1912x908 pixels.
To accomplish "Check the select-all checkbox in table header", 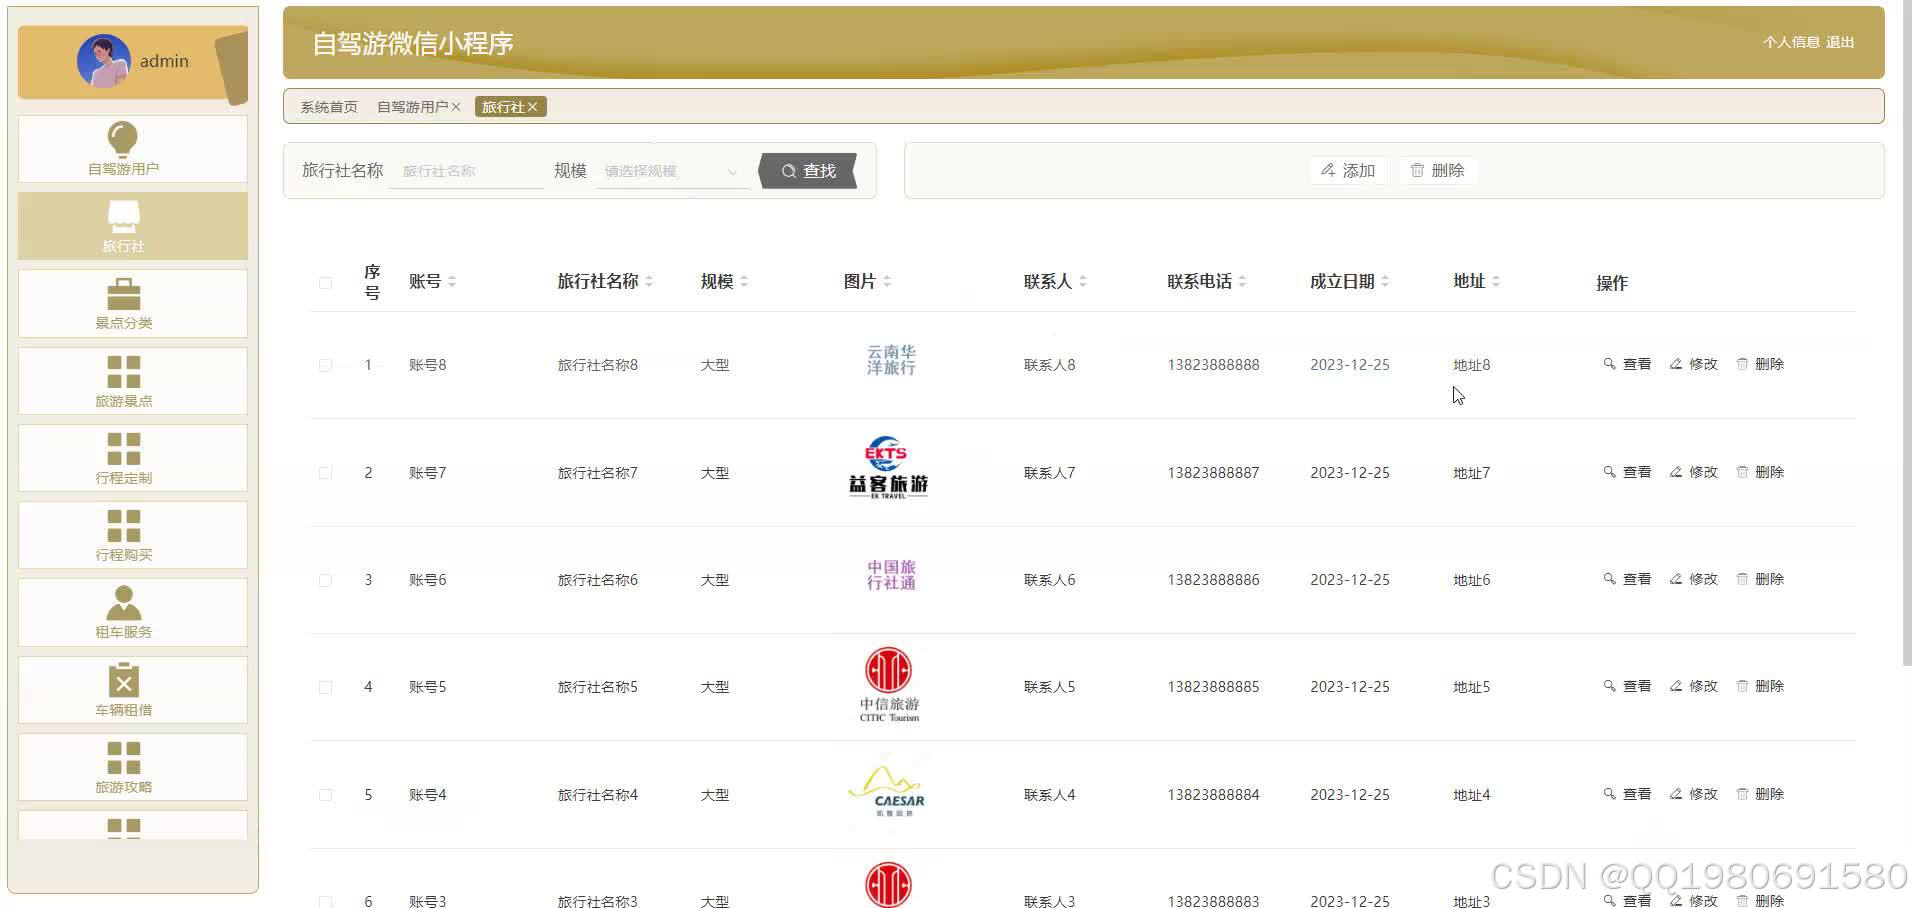I will click(x=325, y=283).
